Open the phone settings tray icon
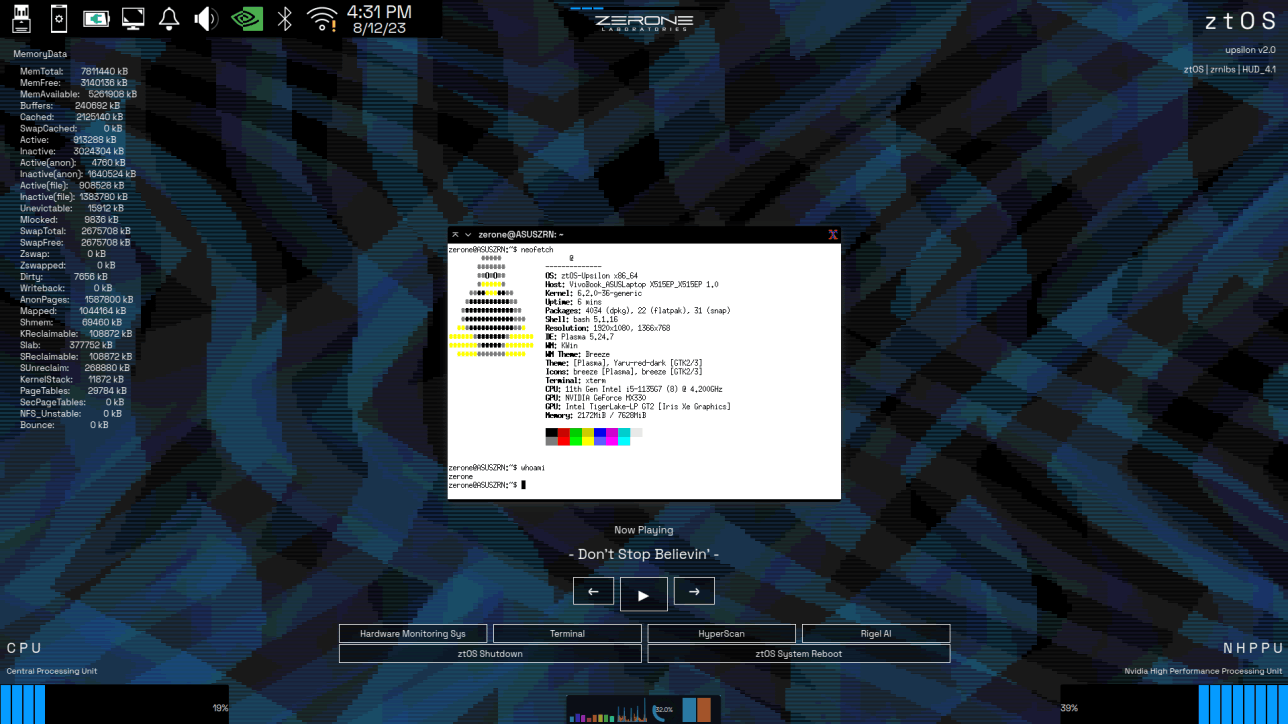The width and height of the screenshot is (1288, 724). click(59, 18)
